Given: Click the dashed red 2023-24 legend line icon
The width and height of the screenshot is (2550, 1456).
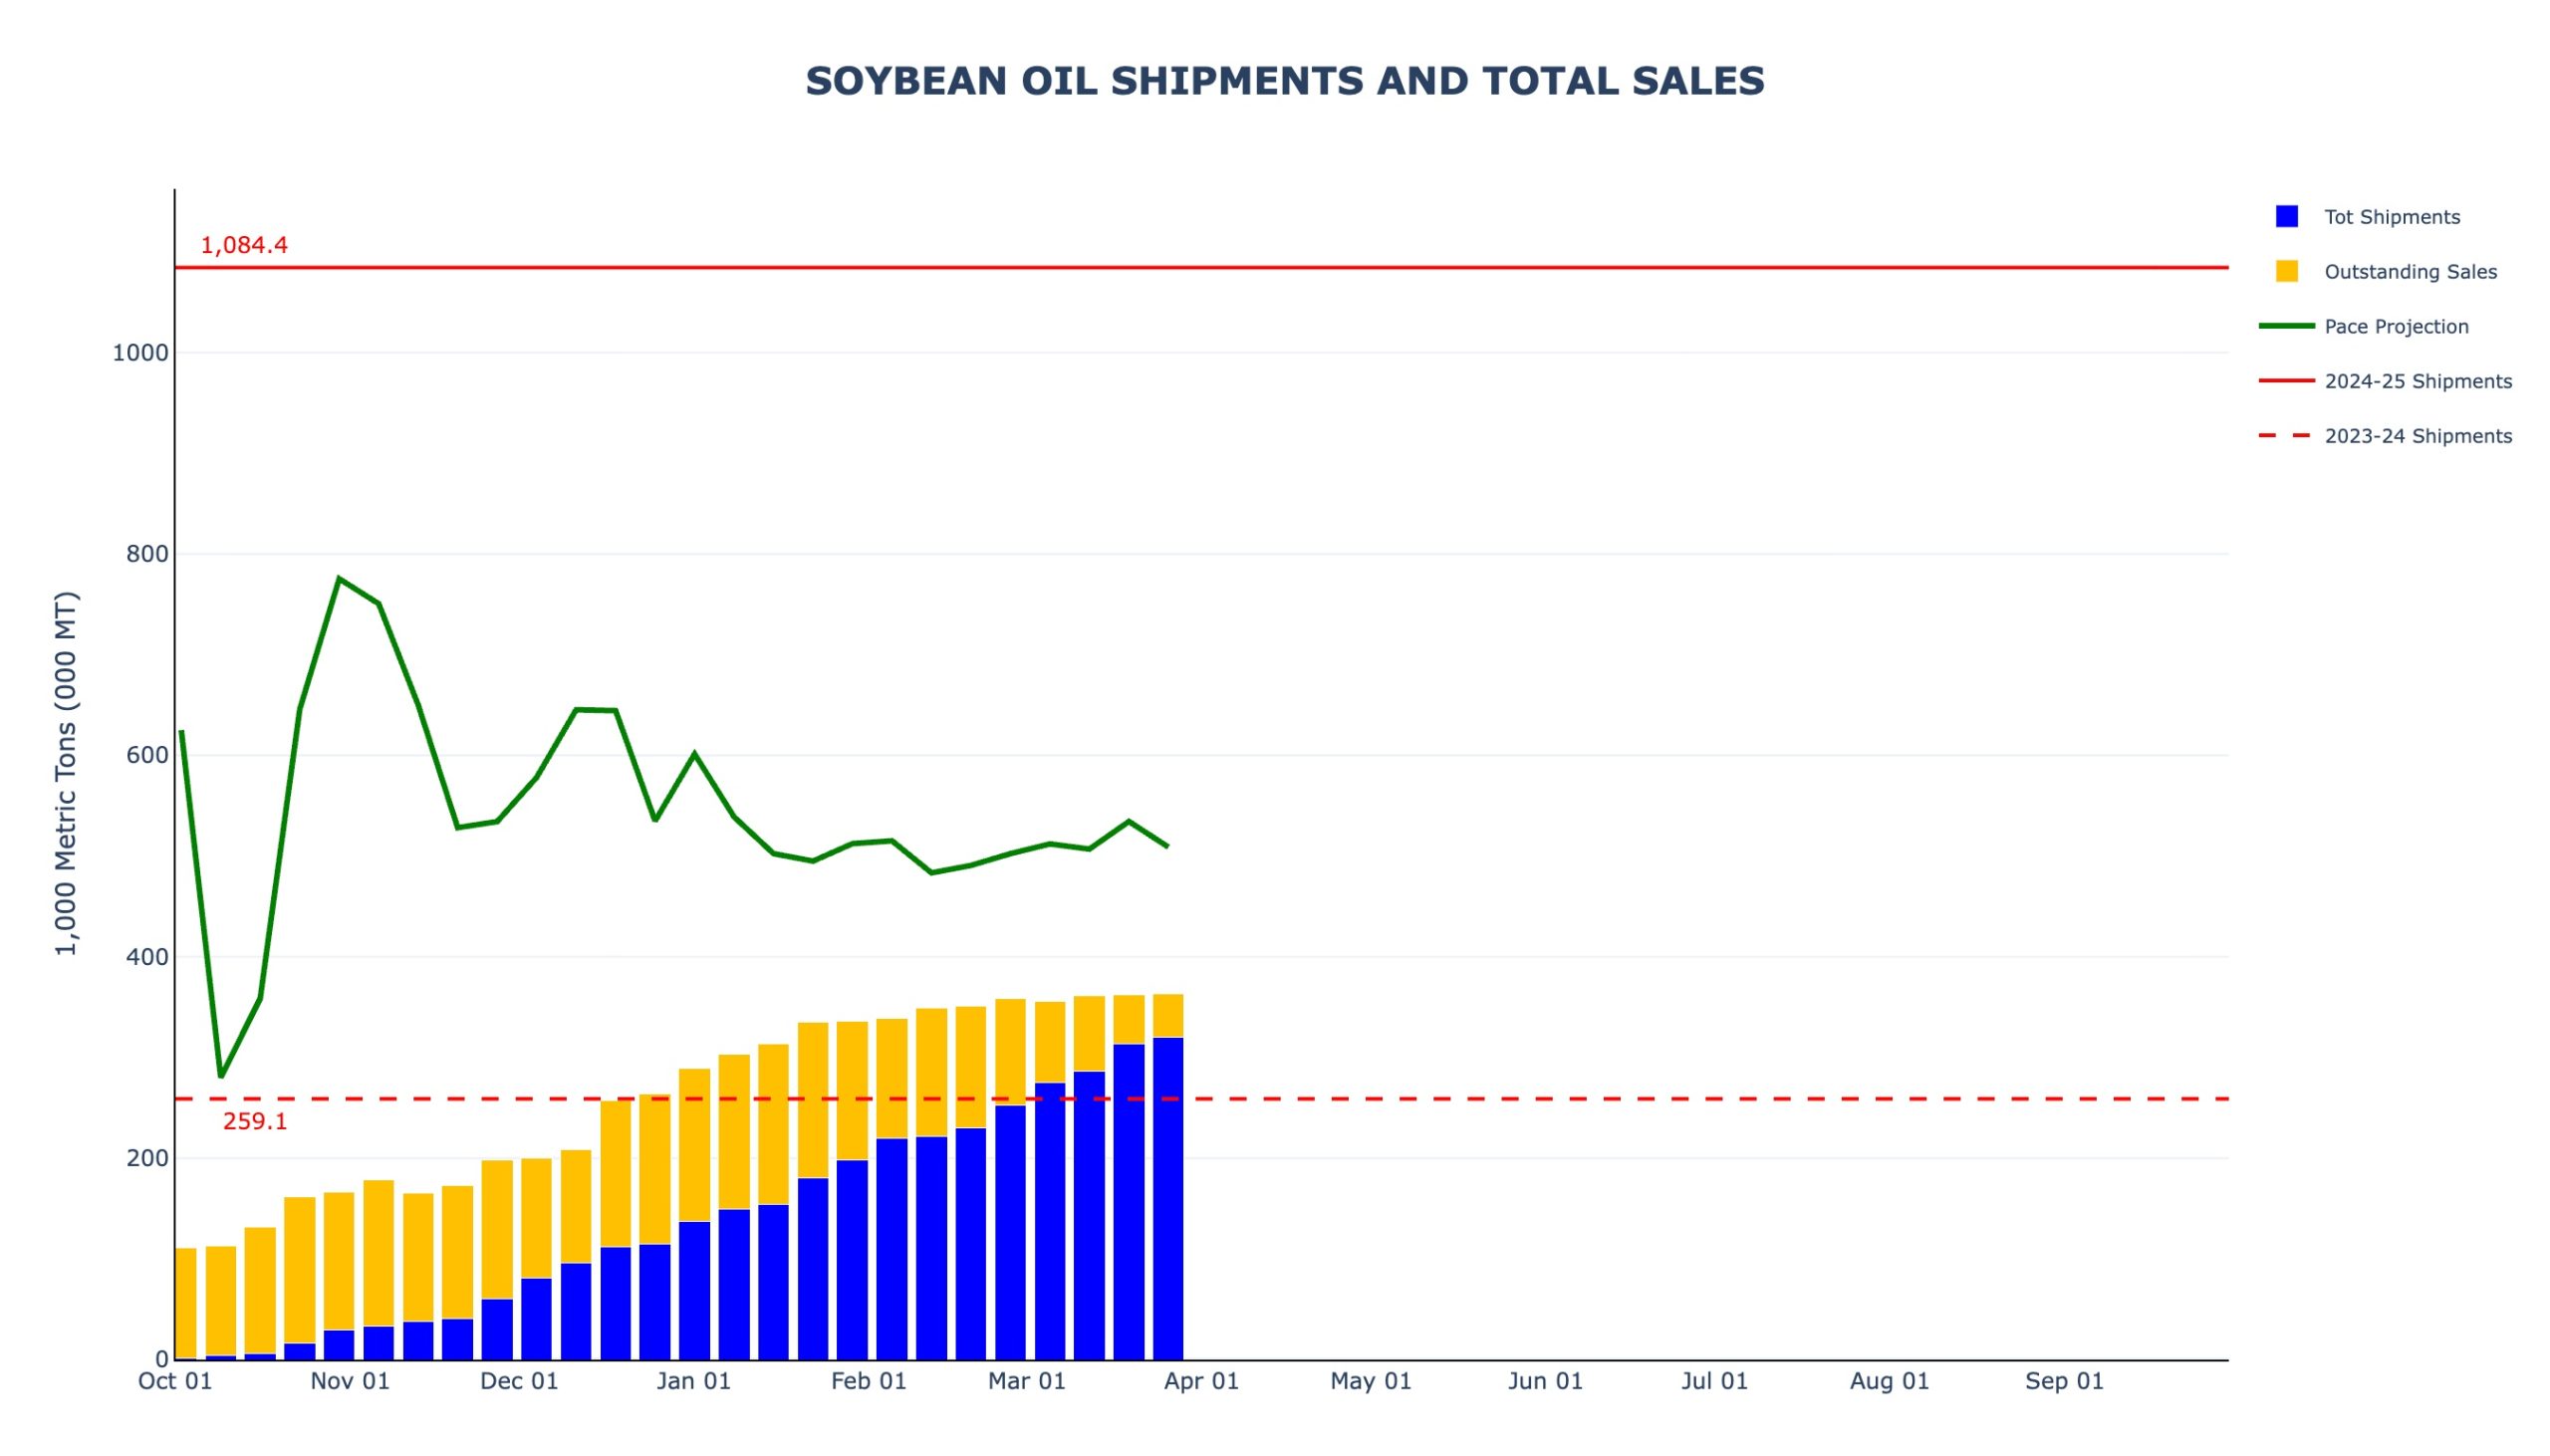Looking at the screenshot, I should click(2285, 436).
